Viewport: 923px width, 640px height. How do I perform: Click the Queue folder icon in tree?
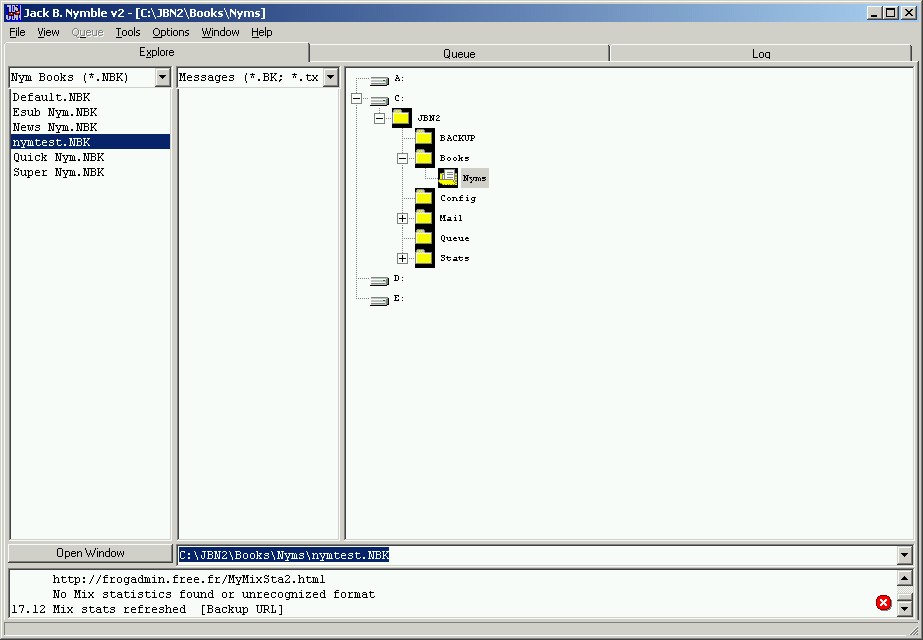click(424, 238)
